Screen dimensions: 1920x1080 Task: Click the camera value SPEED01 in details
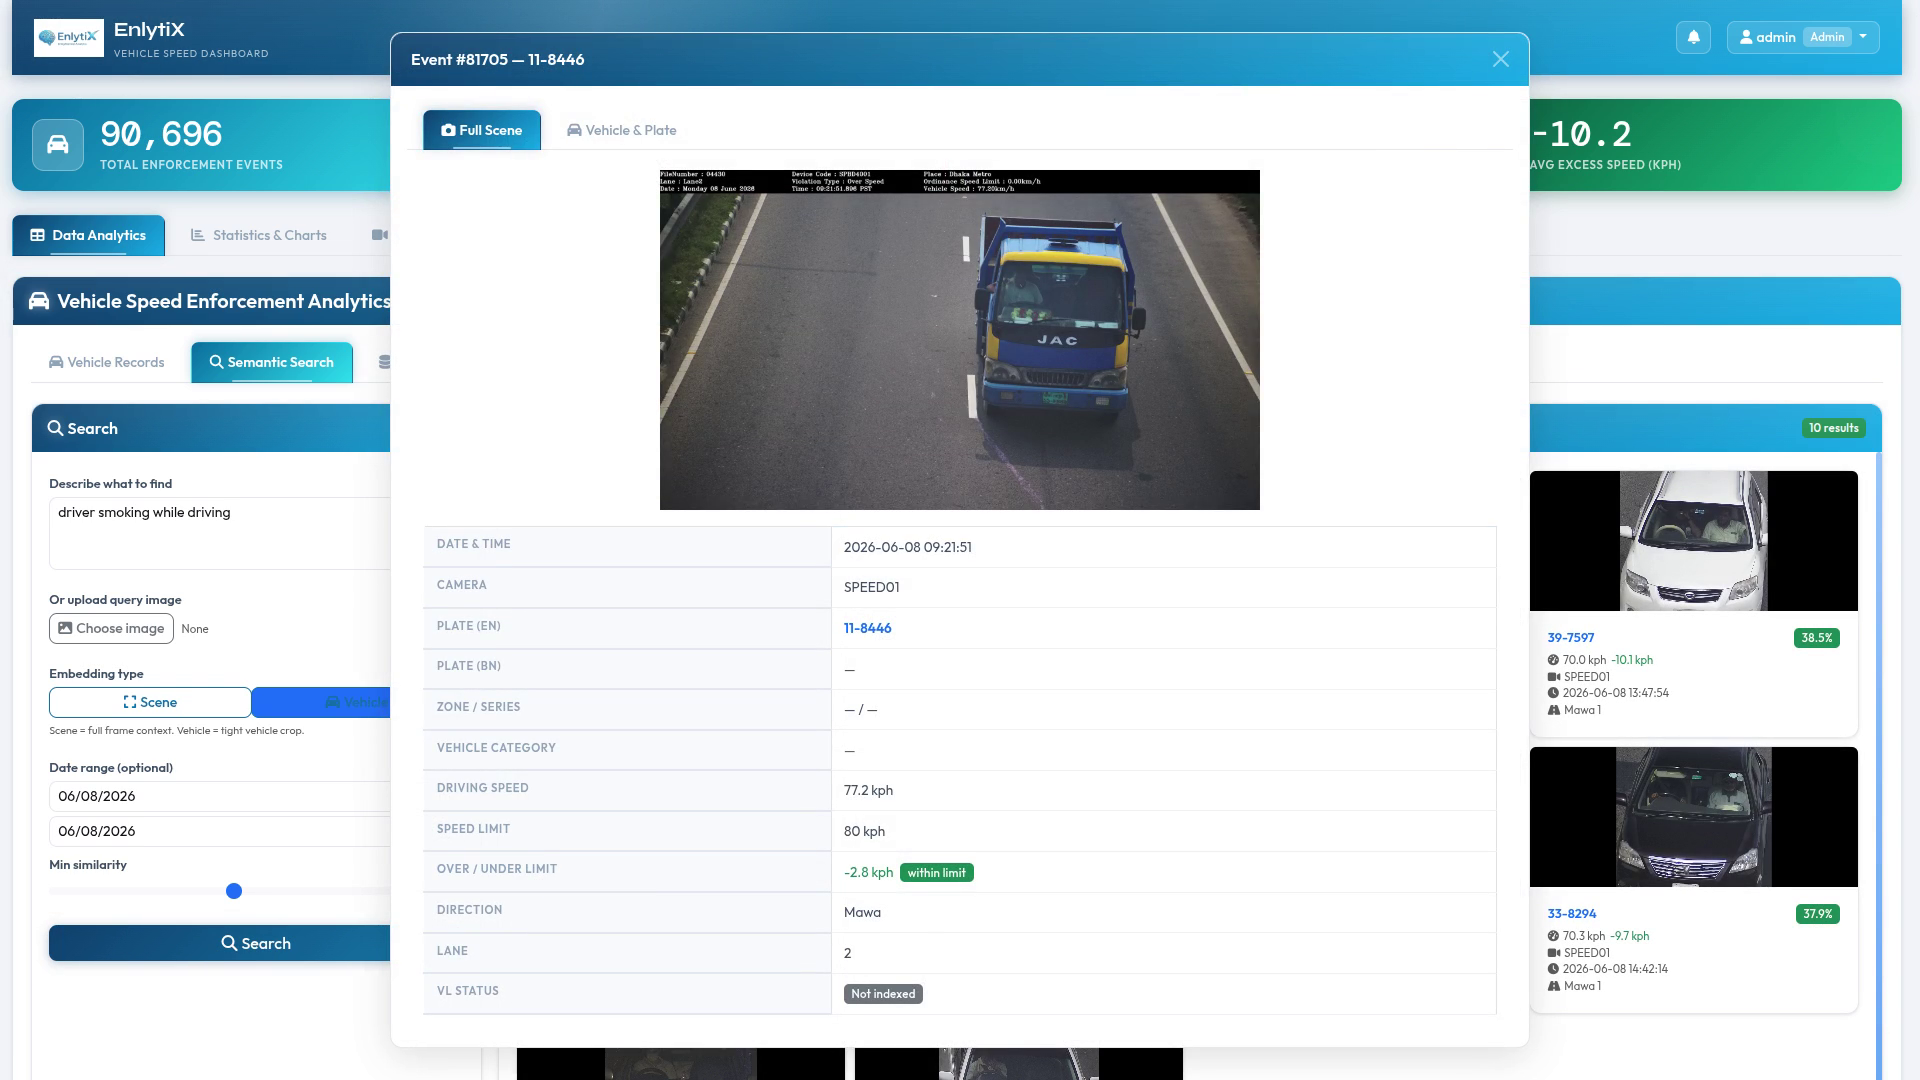pyautogui.click(x=871, y=587)
